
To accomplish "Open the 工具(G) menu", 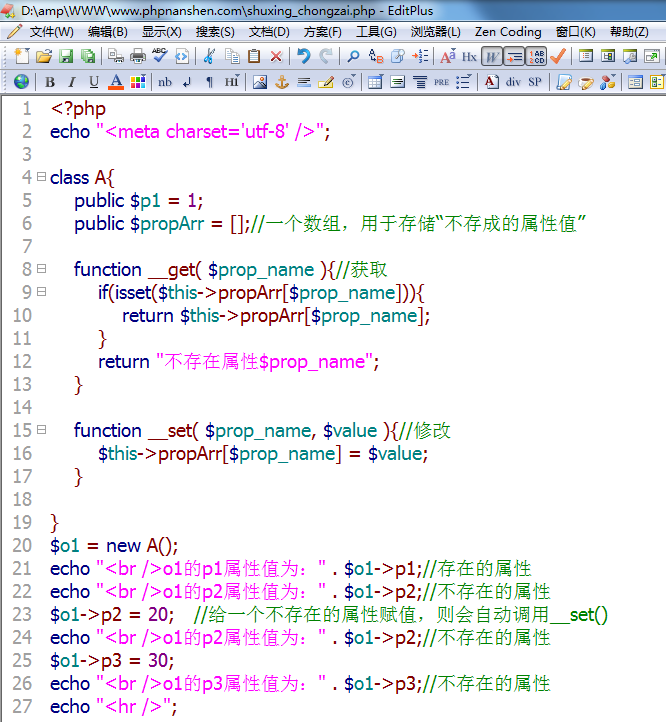I will coord(376,32).
